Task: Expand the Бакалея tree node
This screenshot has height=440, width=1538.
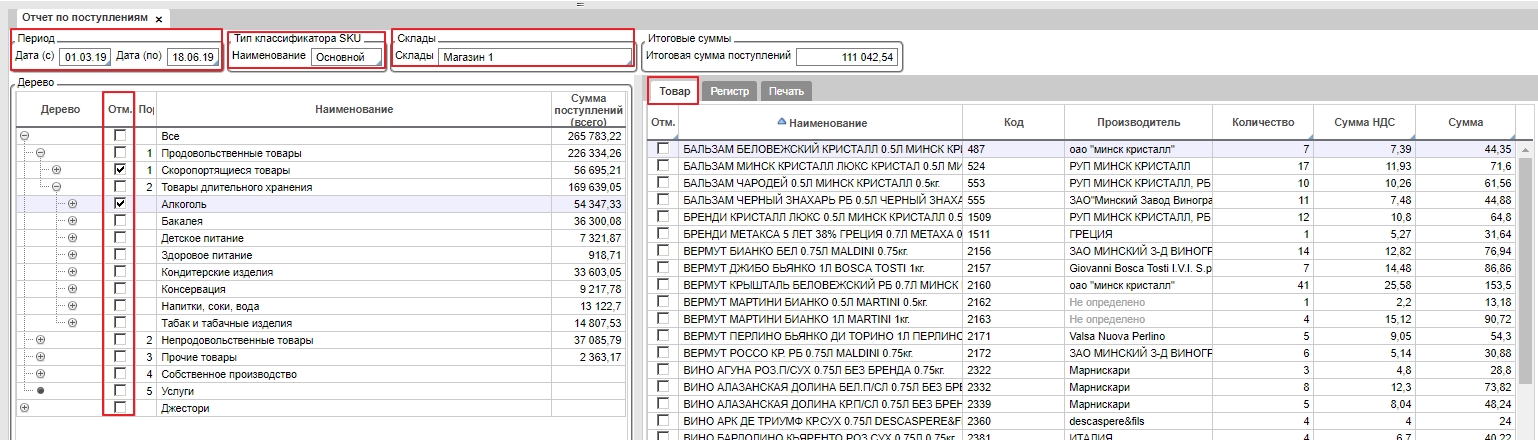Action: click(x=72, y=221)
